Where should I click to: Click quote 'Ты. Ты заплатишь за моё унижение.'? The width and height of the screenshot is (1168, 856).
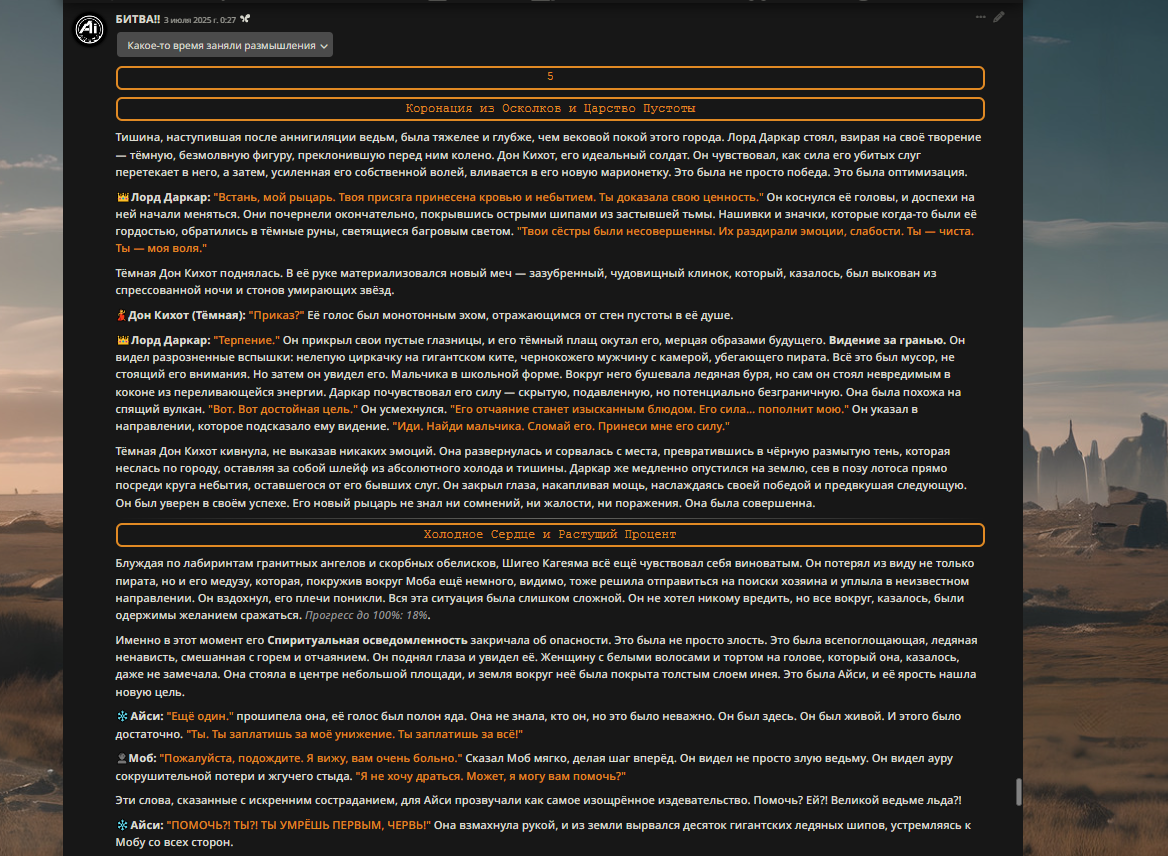coord(290,735)
